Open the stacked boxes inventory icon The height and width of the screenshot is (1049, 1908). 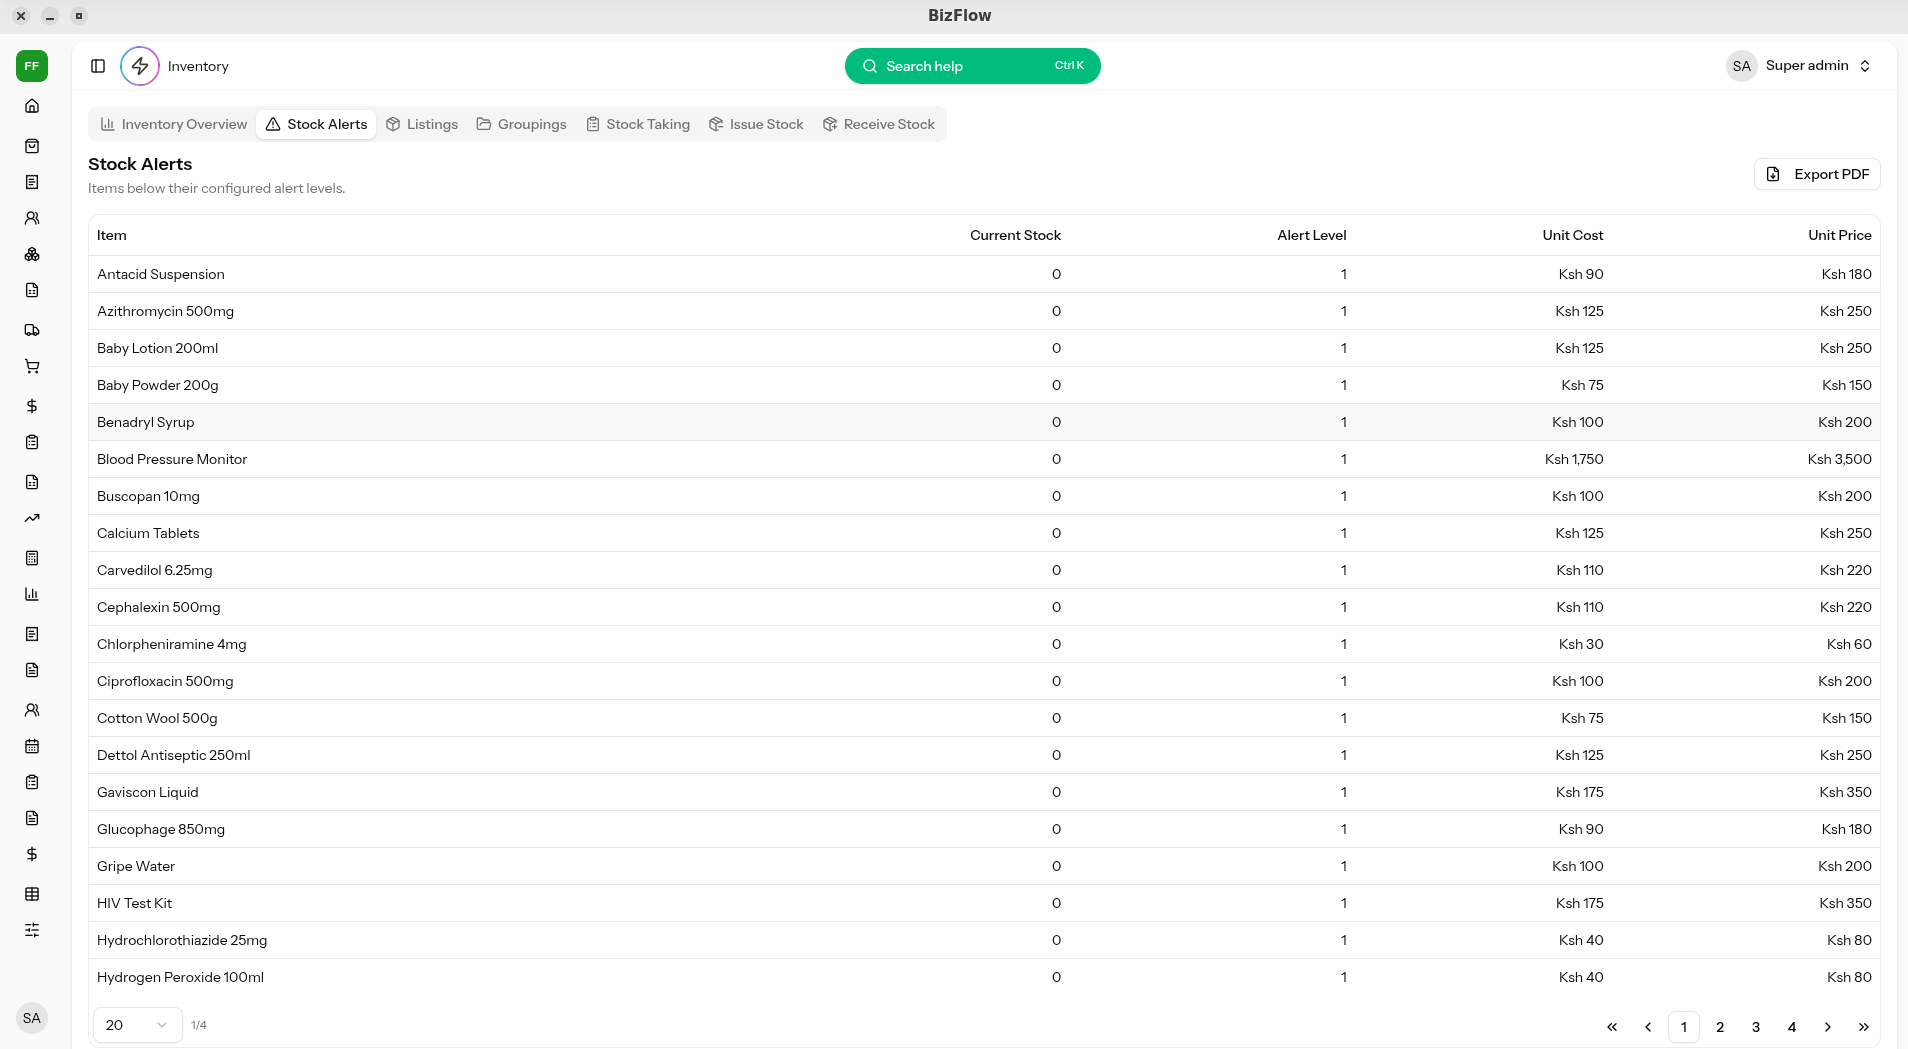click(x=32, y=254)
